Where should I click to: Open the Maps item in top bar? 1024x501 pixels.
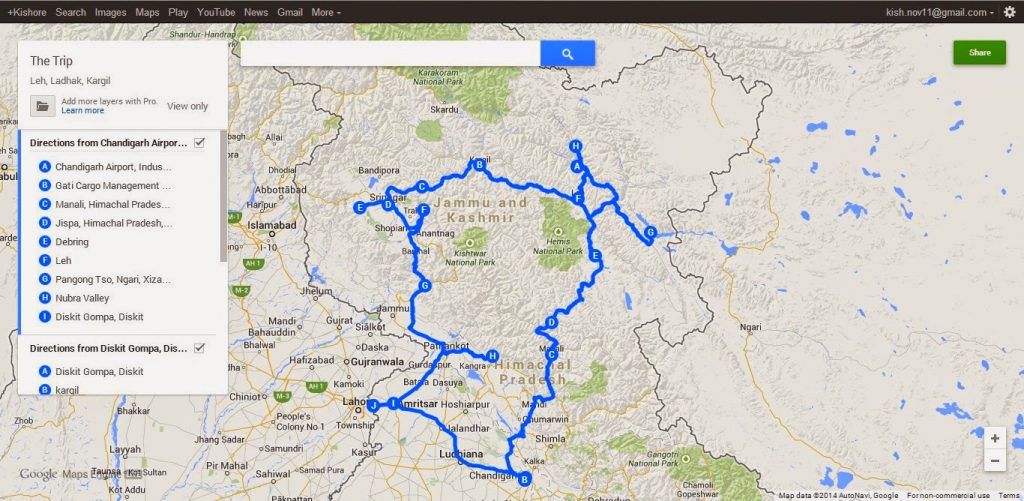pyautogui.click(x=147, y=12)
